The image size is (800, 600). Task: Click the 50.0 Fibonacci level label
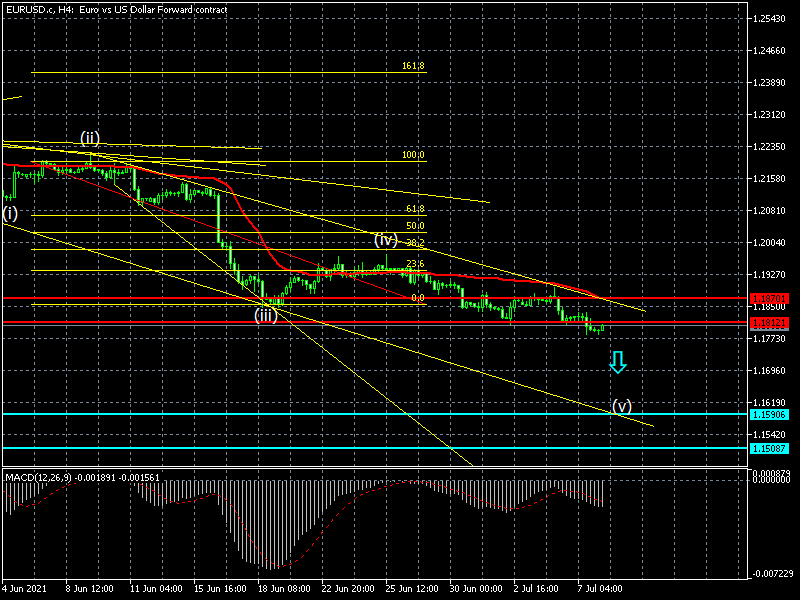[416, 226]
